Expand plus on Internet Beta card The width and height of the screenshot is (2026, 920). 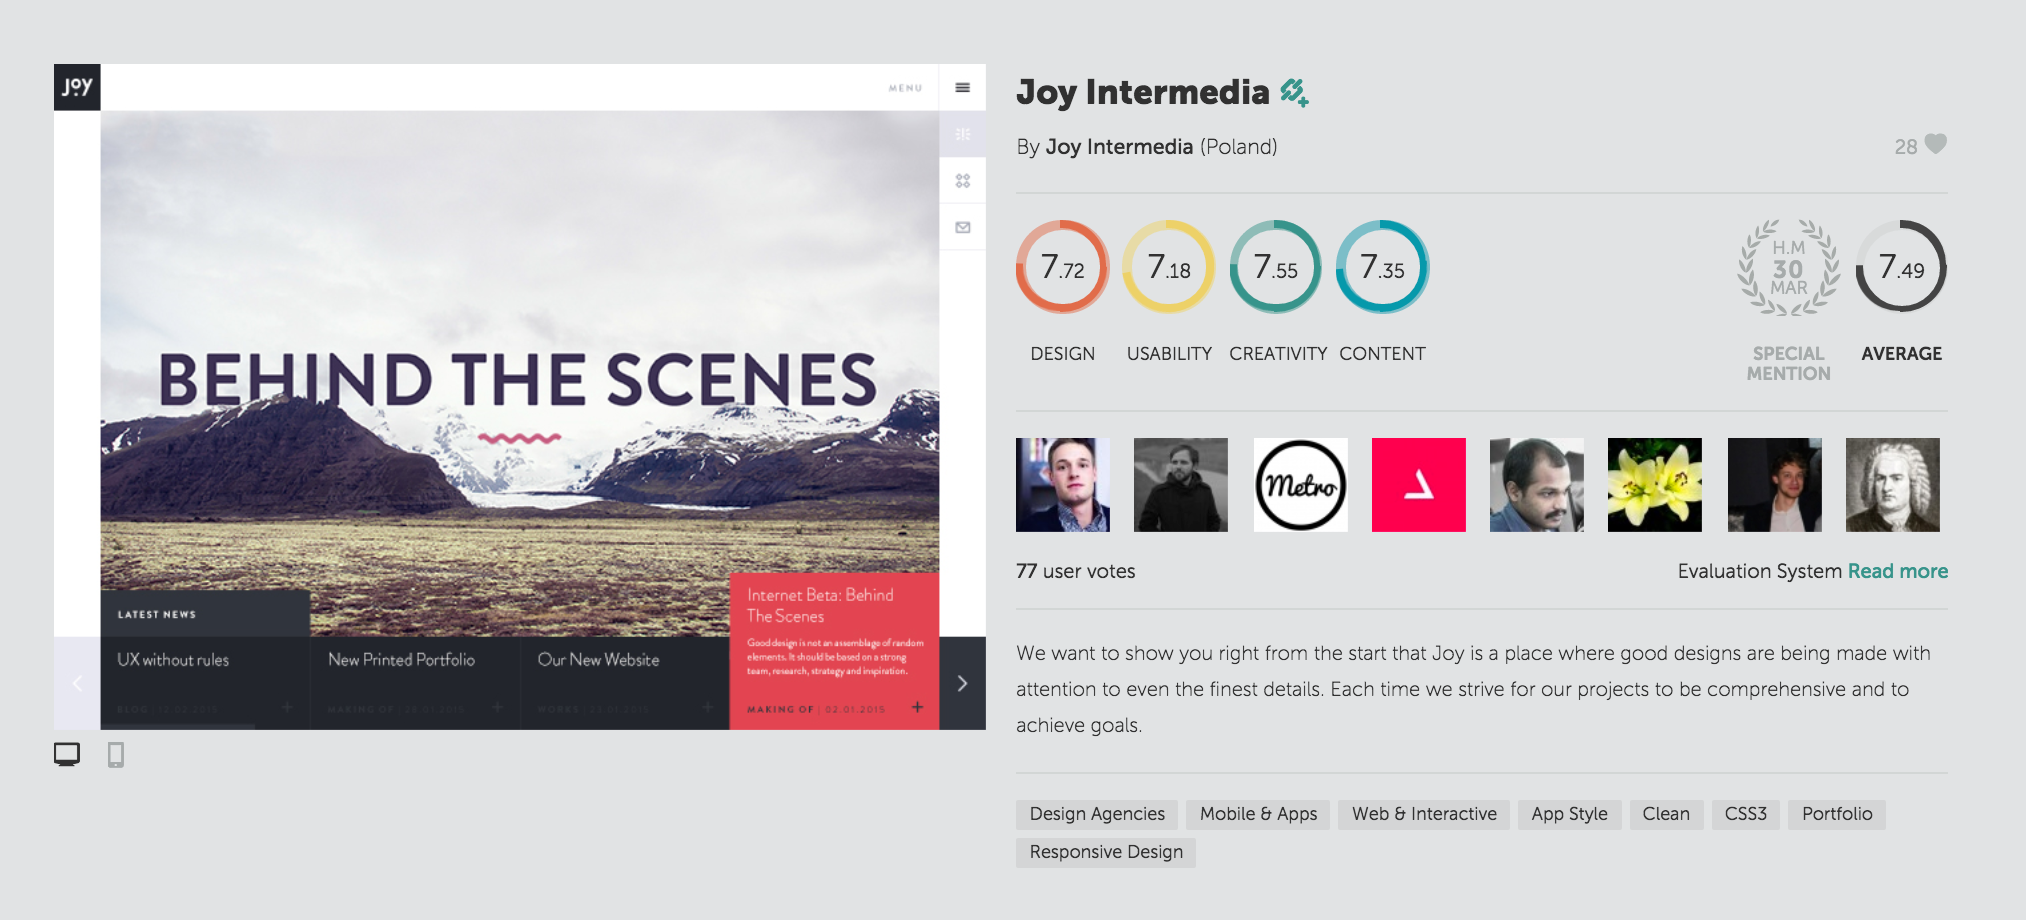pyautogui.click(x=917, y=707)
